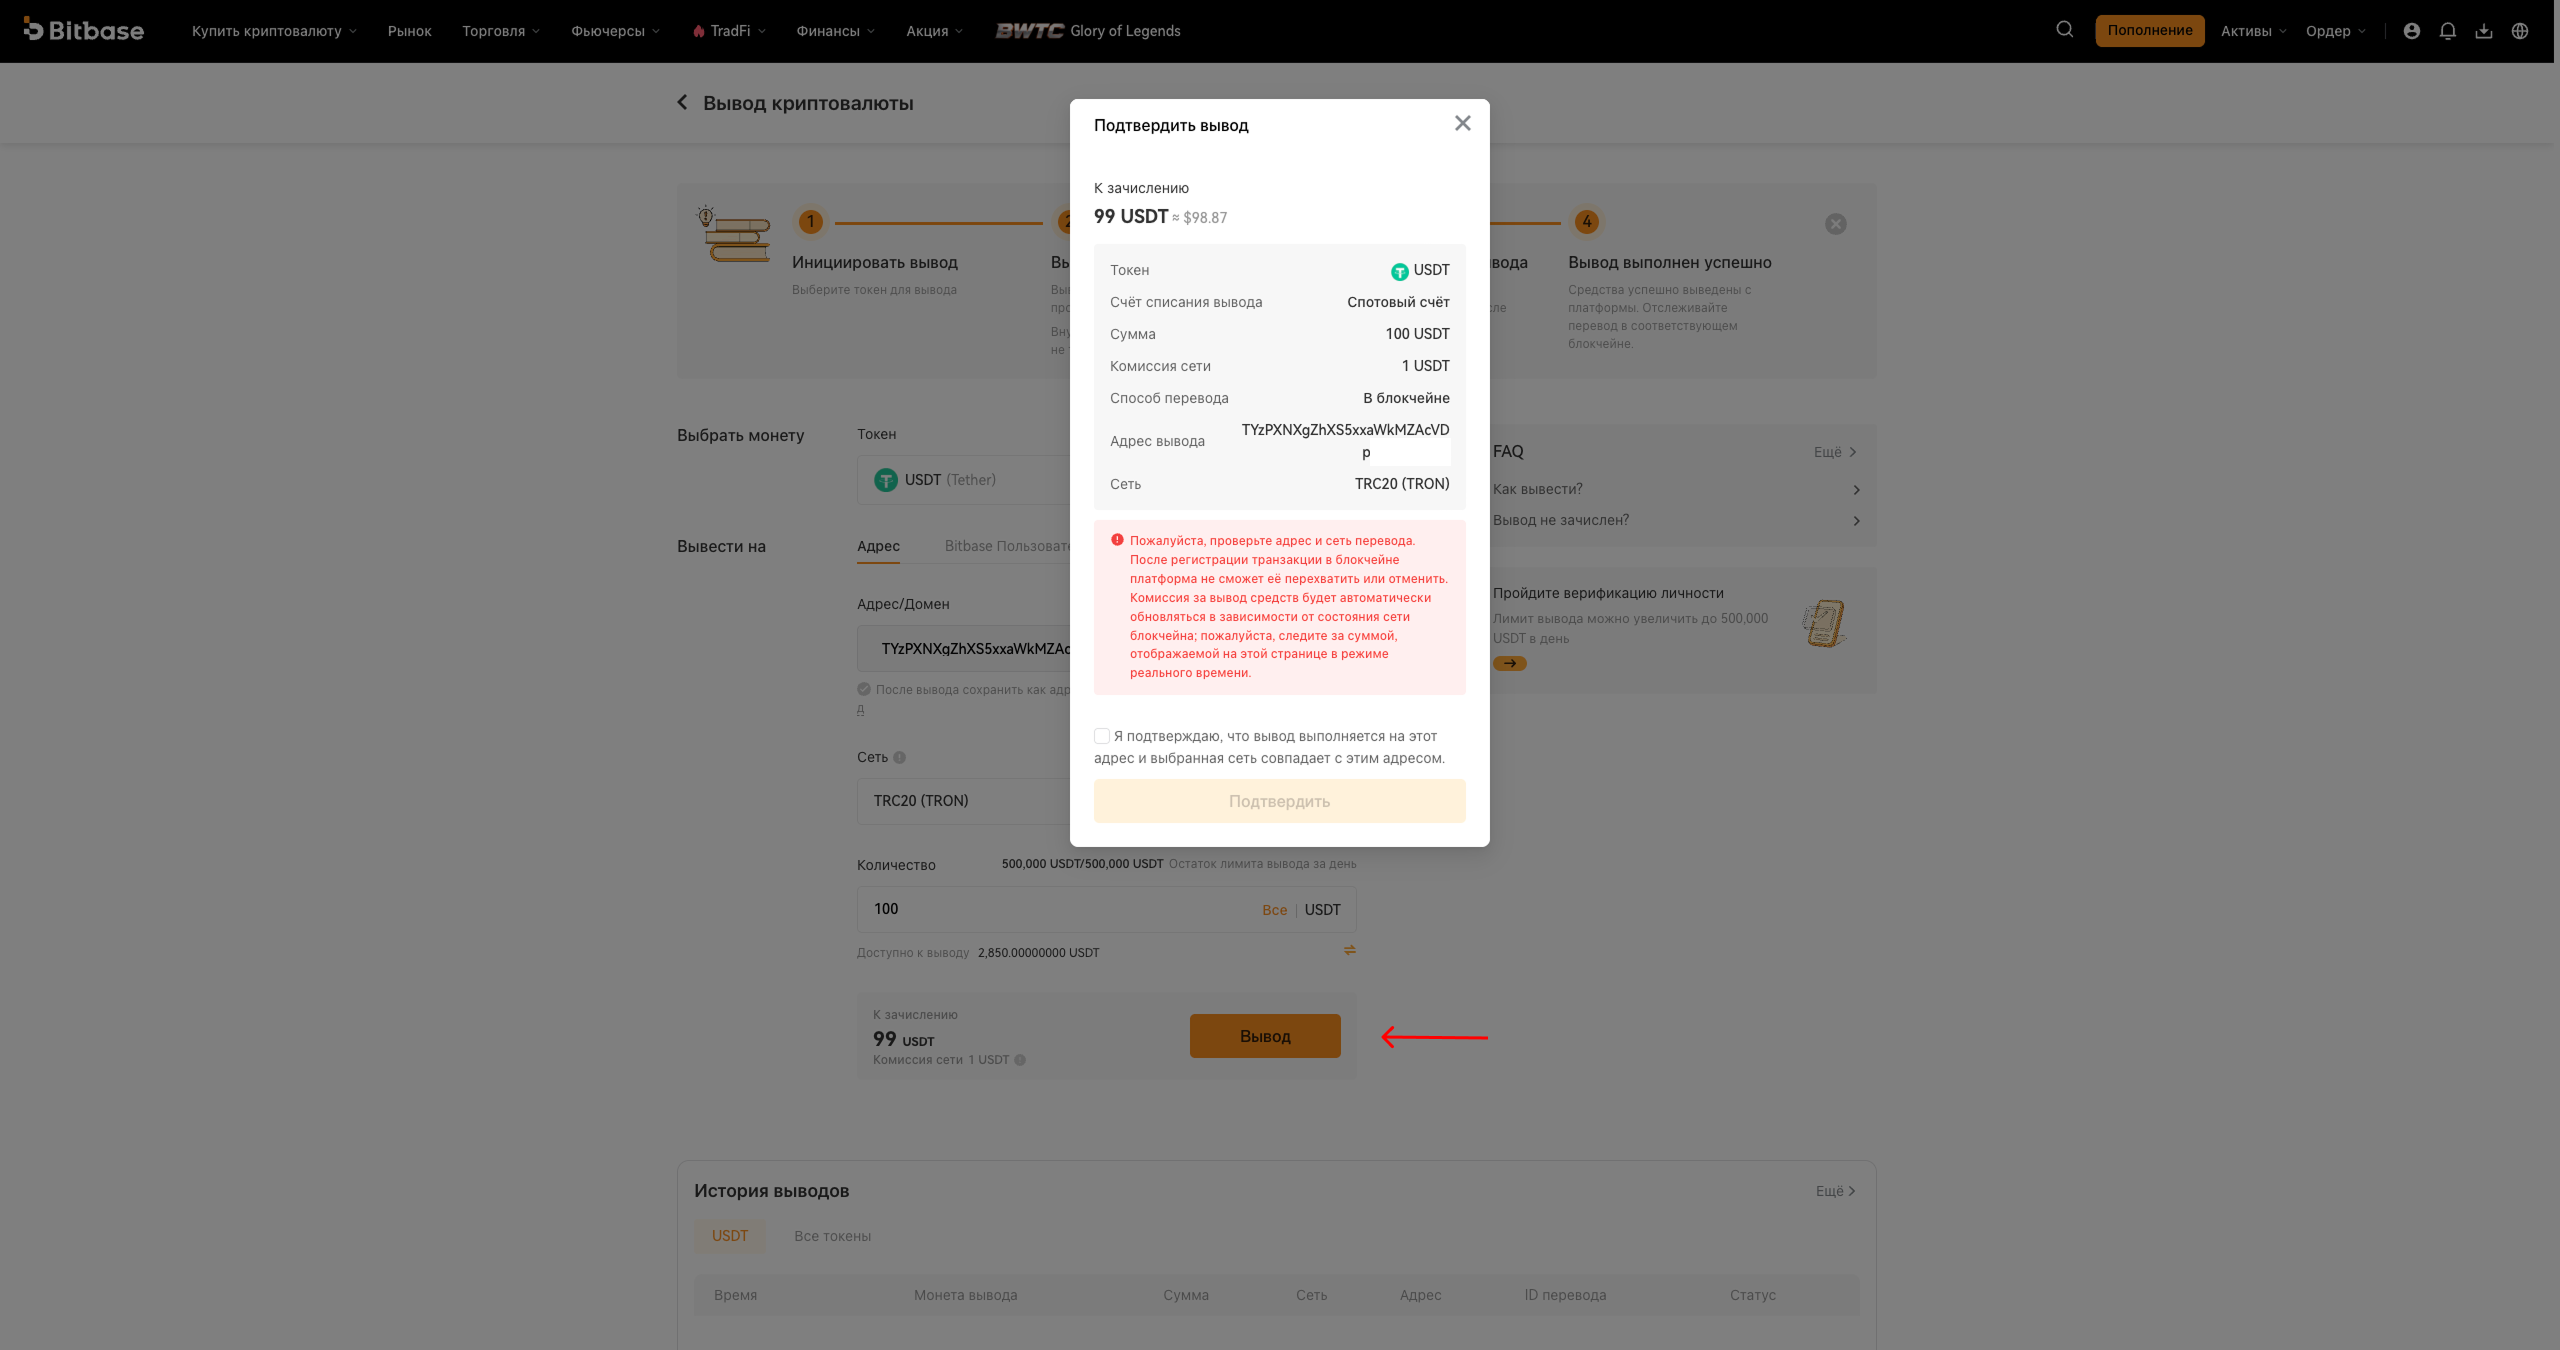Click the withdrawal step 4 marker
Screen dimensions: 2560x1350
(x=1586, y=222)
